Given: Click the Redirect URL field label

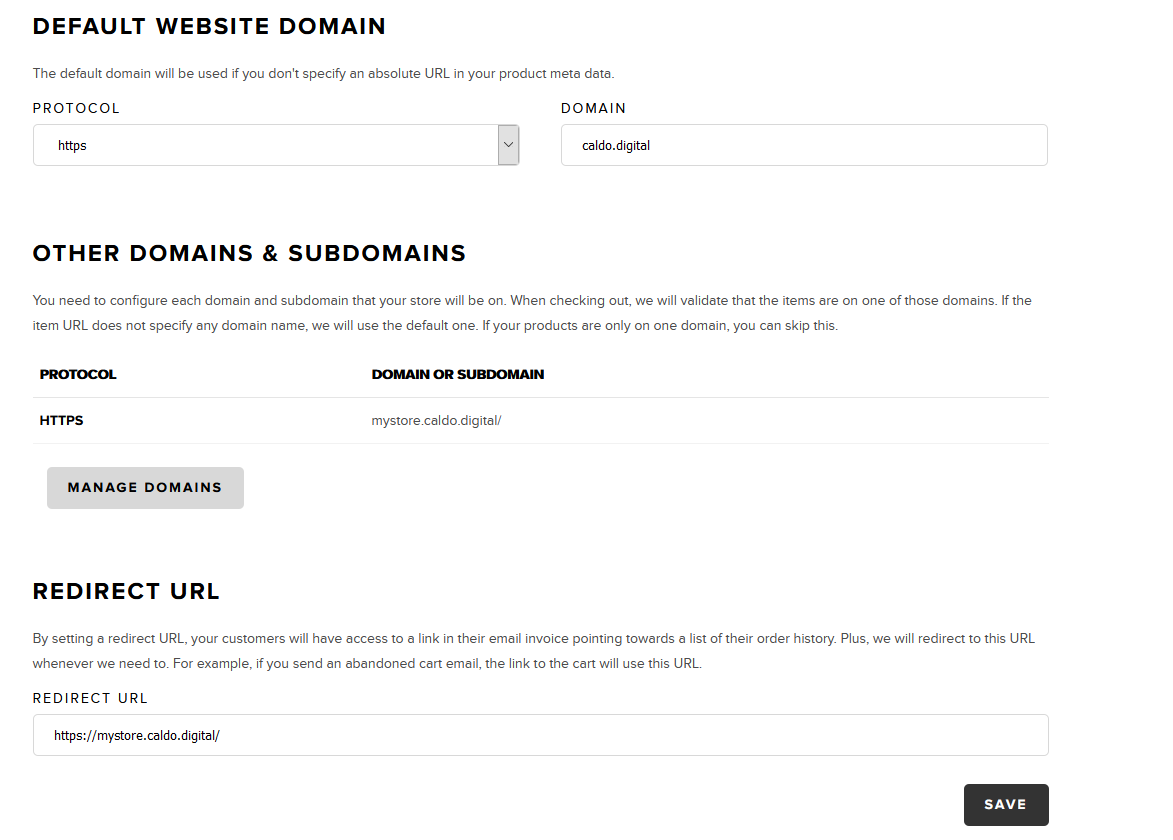Looking at the screenshot, I should [91, 699].
